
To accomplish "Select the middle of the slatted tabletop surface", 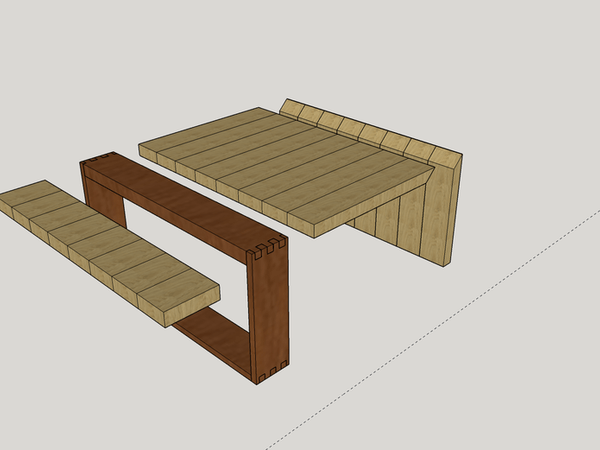I will click(285, 165).
